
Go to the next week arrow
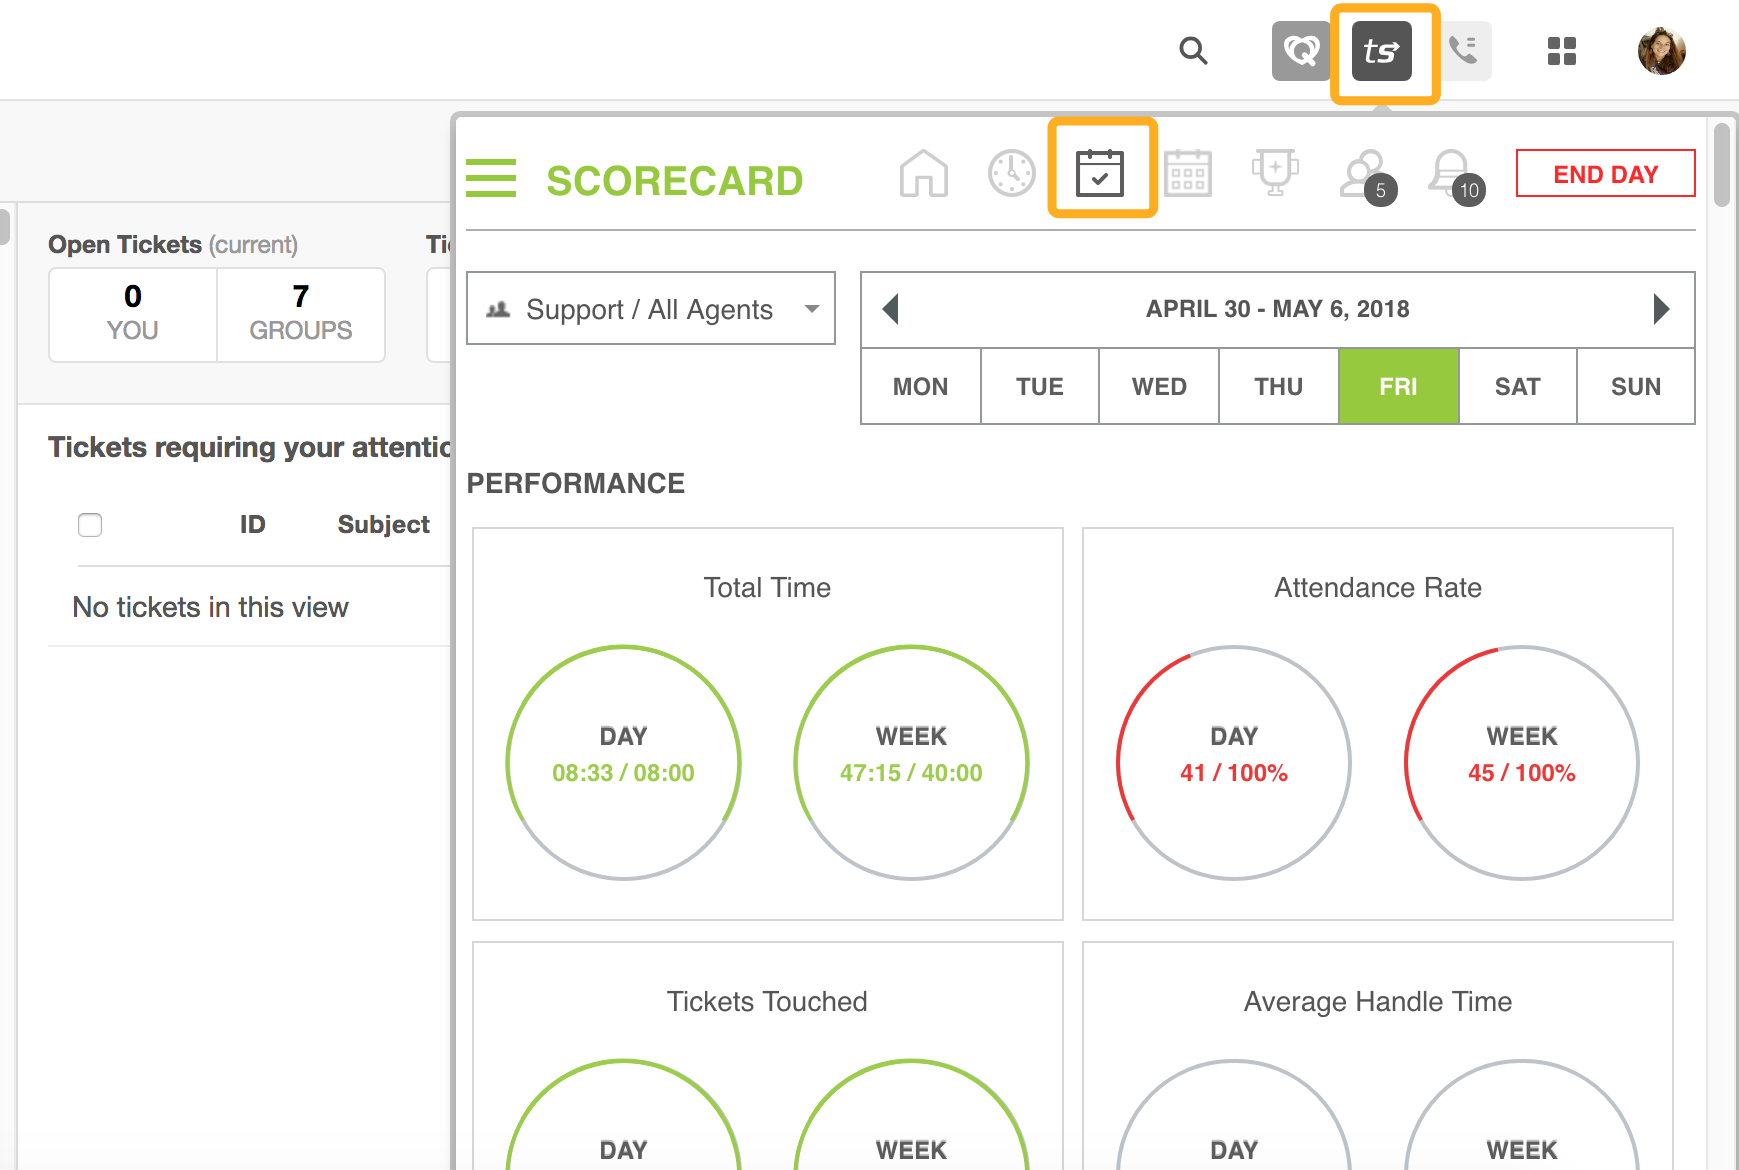click(x=1661, y=309)
